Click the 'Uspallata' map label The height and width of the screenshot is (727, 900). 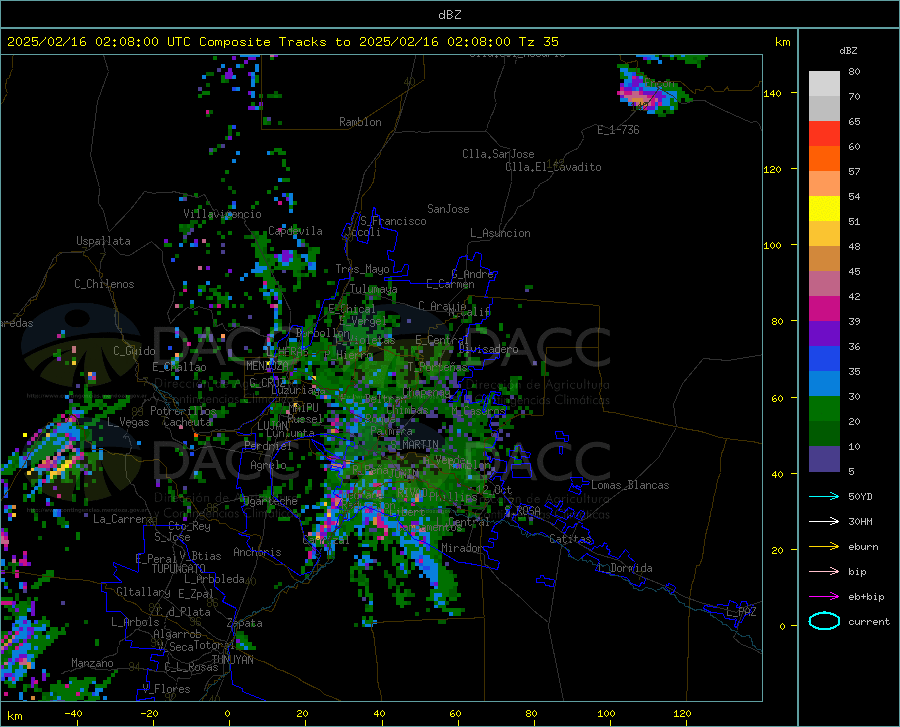click(x=103, y=241)
